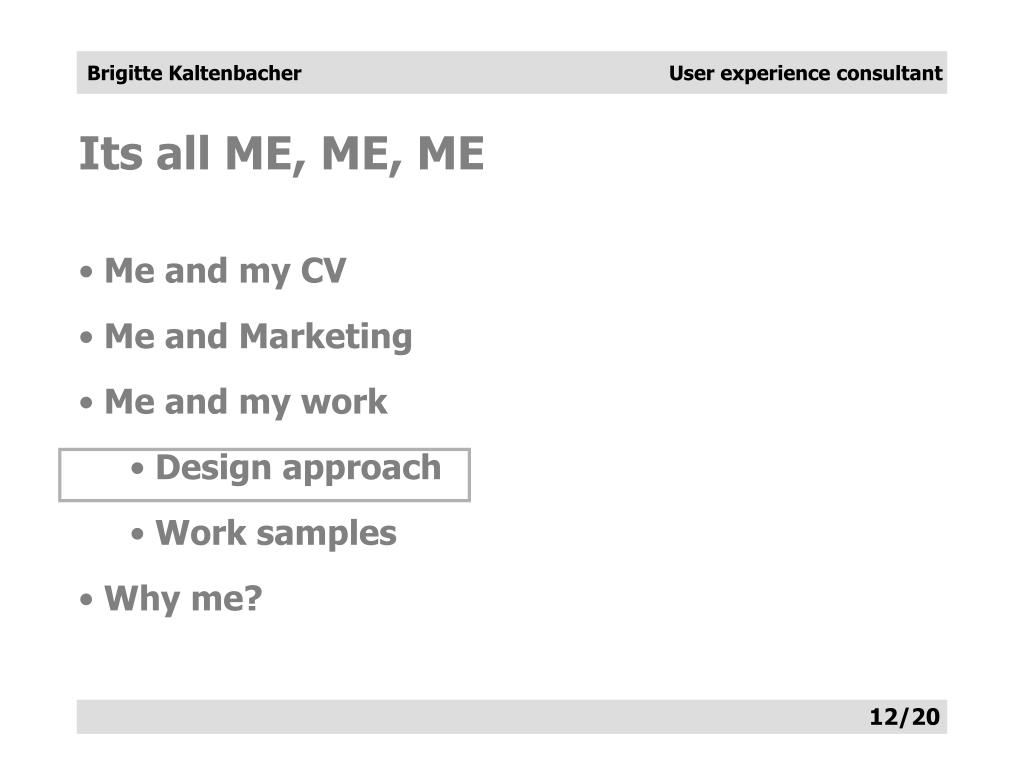This screenshot has width=1024, height=768.
Task: Click the User experience consultant text
Action: coord(805,73)
